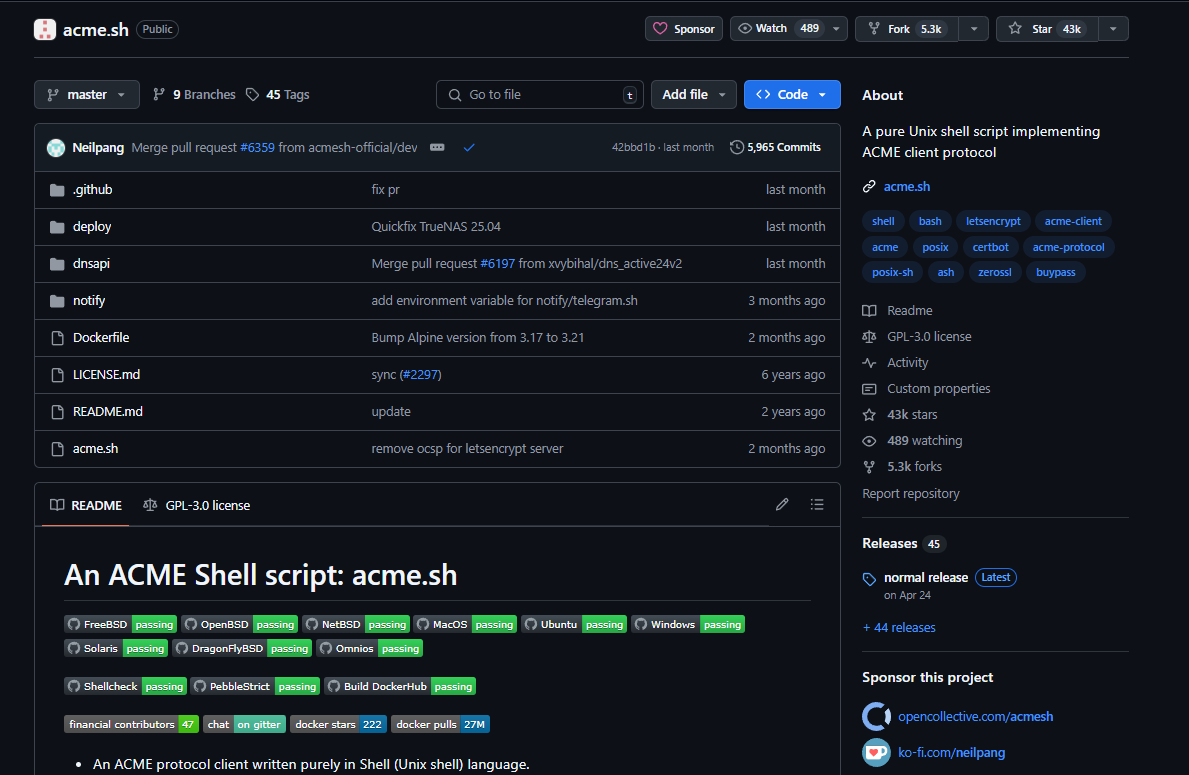Click the Watch button with eye icon
Screen dimensions: 1189x775
pos(777,29)
